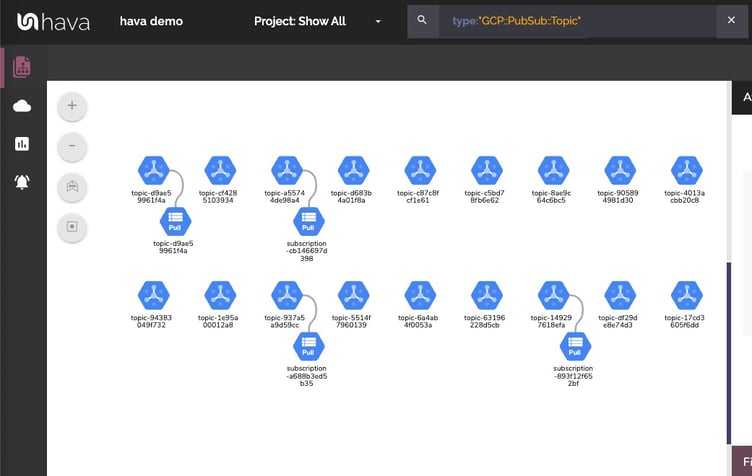752x476 pixels.
Task: Open the Project: Show All dropdown
Action: pos(317,22)
